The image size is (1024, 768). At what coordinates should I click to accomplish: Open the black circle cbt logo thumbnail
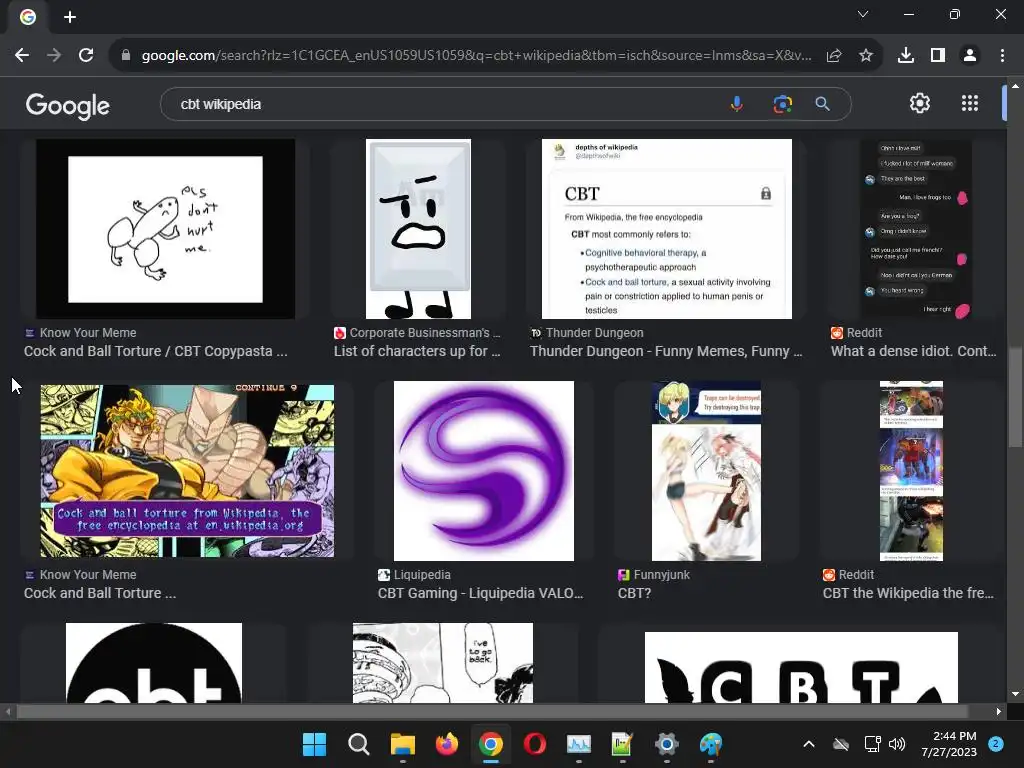coord(154,663)
